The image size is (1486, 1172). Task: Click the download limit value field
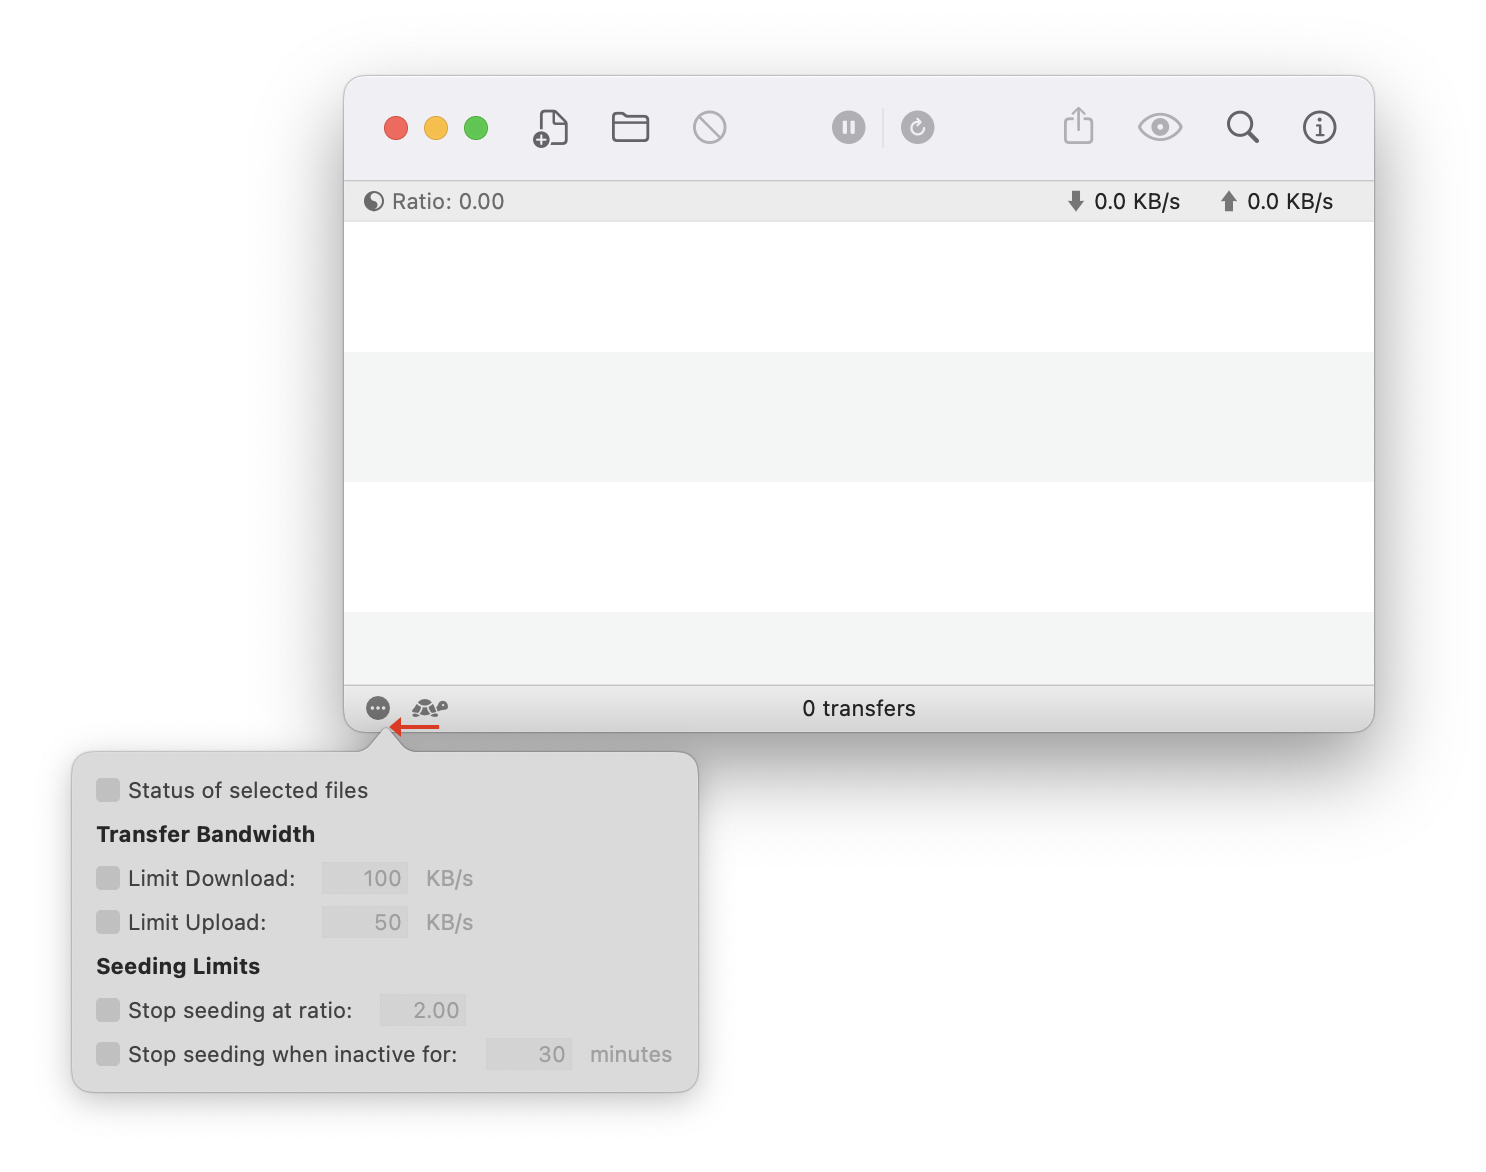[x=365, y=878]
